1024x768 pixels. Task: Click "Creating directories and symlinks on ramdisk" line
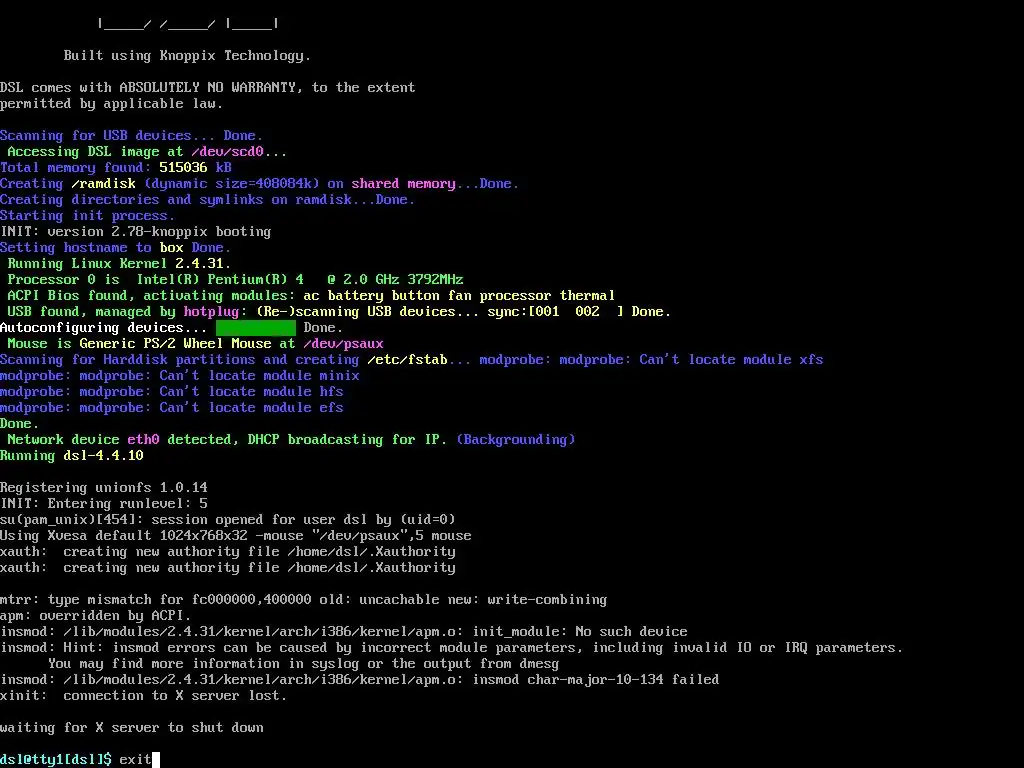(207, 199)
